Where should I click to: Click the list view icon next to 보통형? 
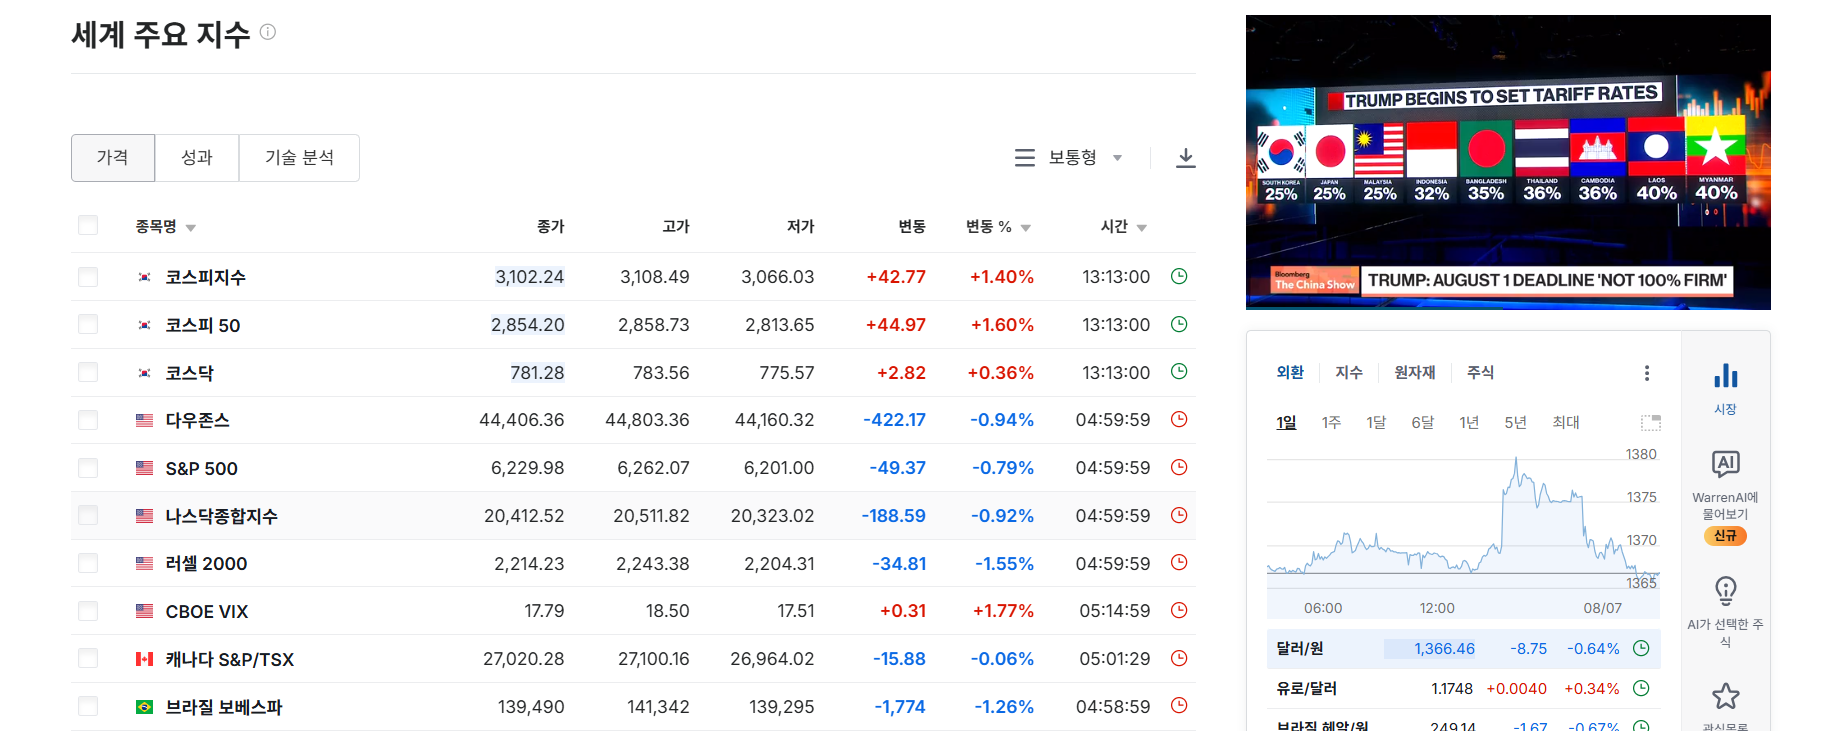(1025, 158)
